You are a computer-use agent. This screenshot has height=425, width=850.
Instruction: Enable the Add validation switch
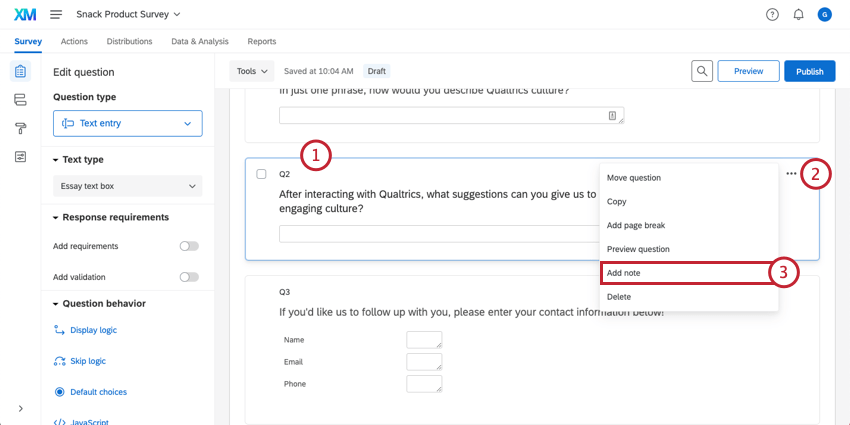(188, 277)
